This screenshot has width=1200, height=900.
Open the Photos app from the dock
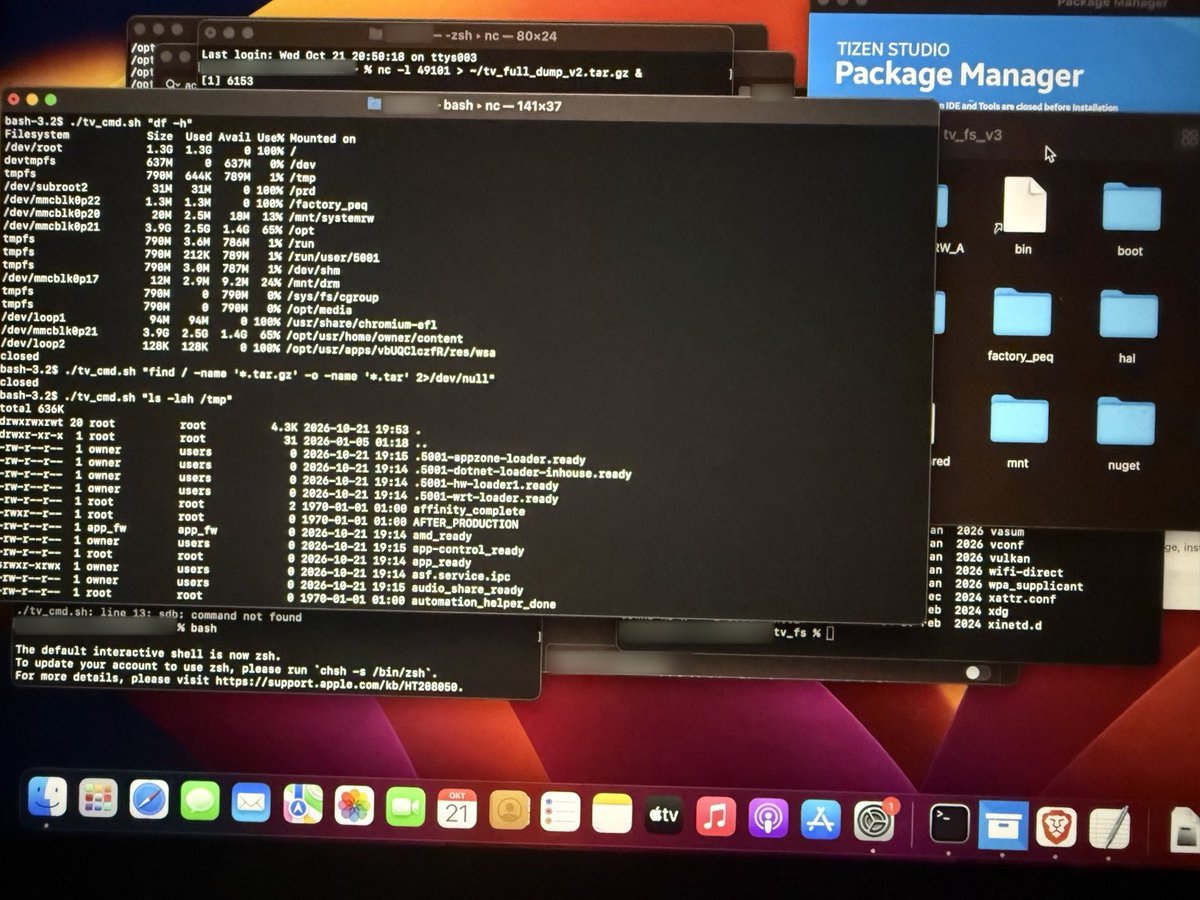tap(354, 805)
